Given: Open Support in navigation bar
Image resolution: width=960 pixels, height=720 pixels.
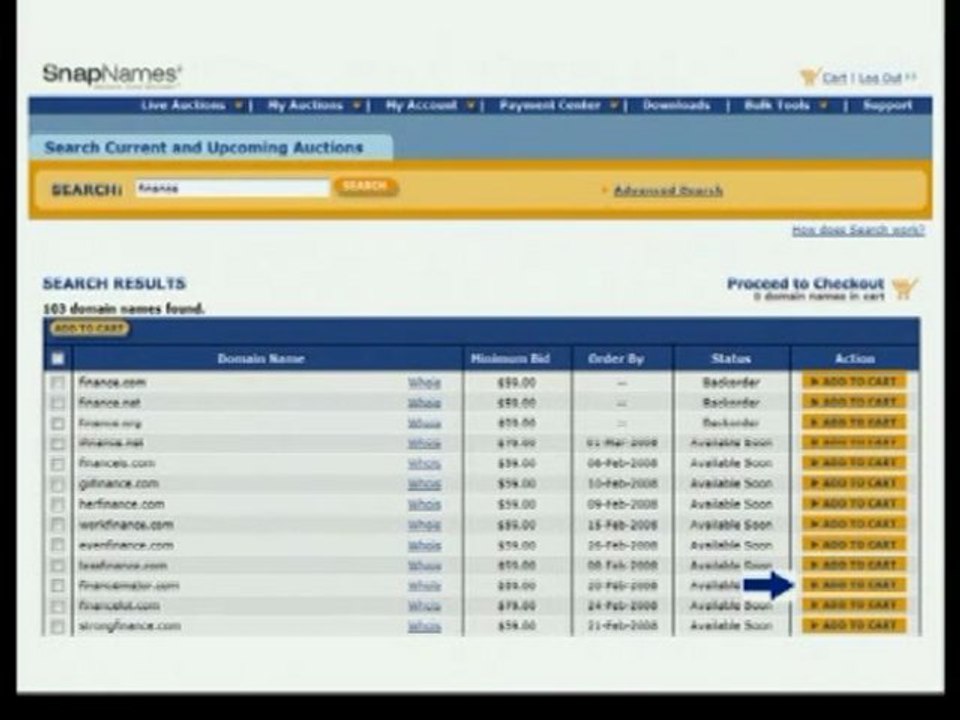Looking at the screenshot, I should (x=888, y=105).
